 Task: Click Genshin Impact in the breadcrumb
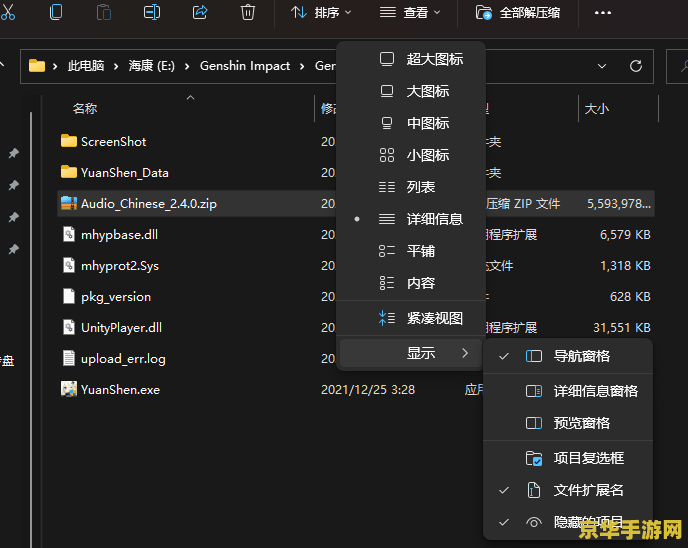point(245,66)
